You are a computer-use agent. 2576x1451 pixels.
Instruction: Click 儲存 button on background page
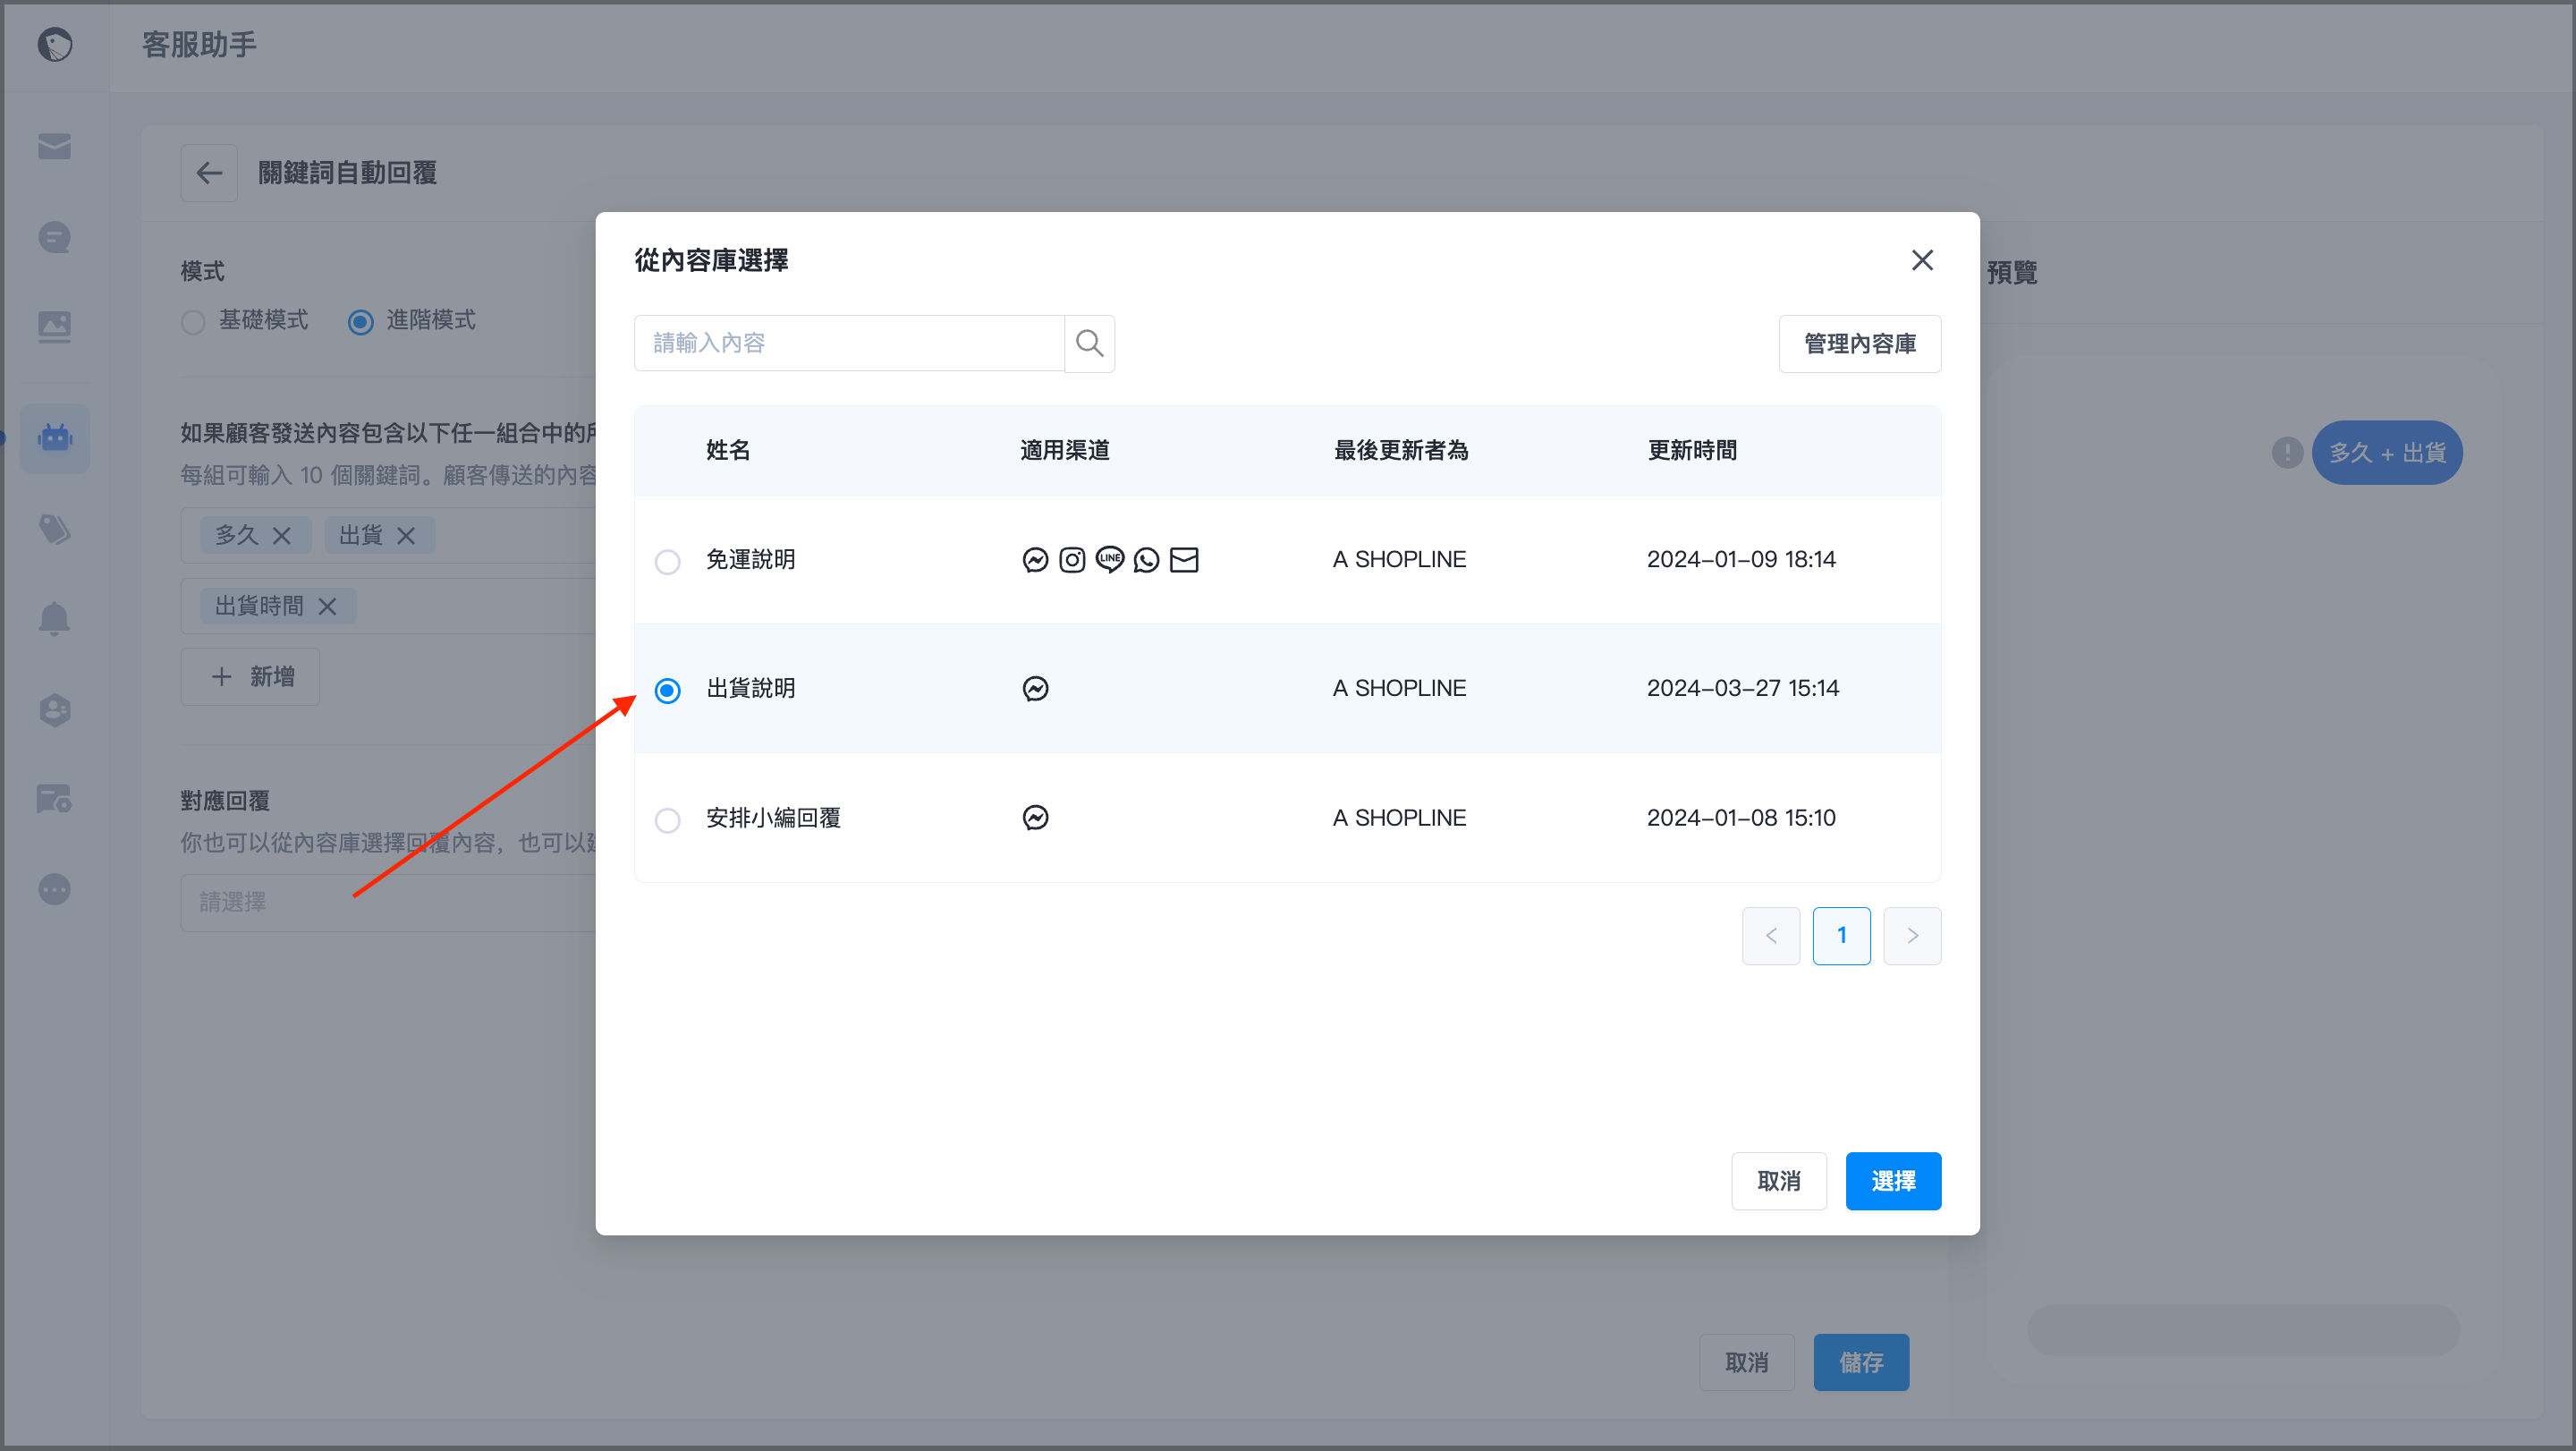[x=1860, y=1362]
